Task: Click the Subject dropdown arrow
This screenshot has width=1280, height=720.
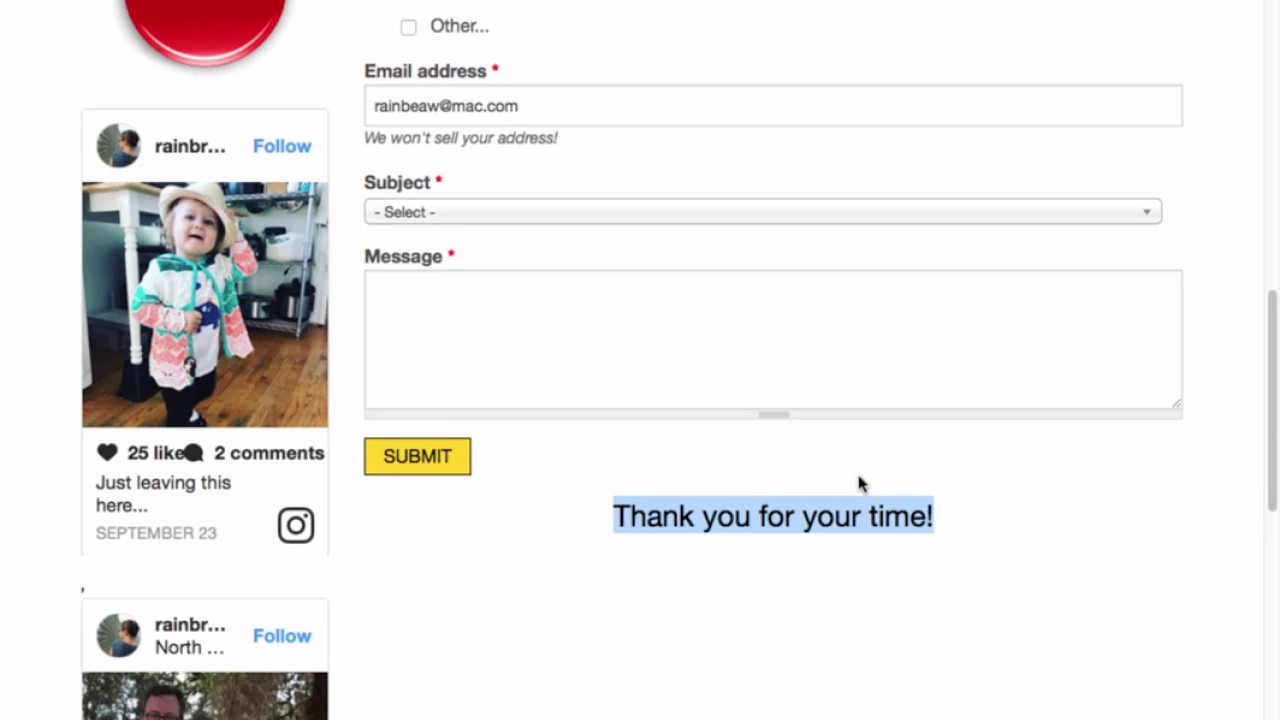Action: tap(1147, 212)
